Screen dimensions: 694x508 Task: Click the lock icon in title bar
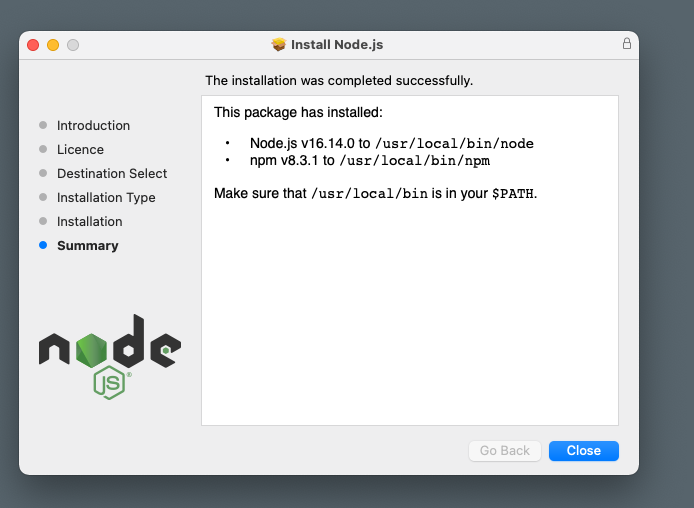point(627,43)
